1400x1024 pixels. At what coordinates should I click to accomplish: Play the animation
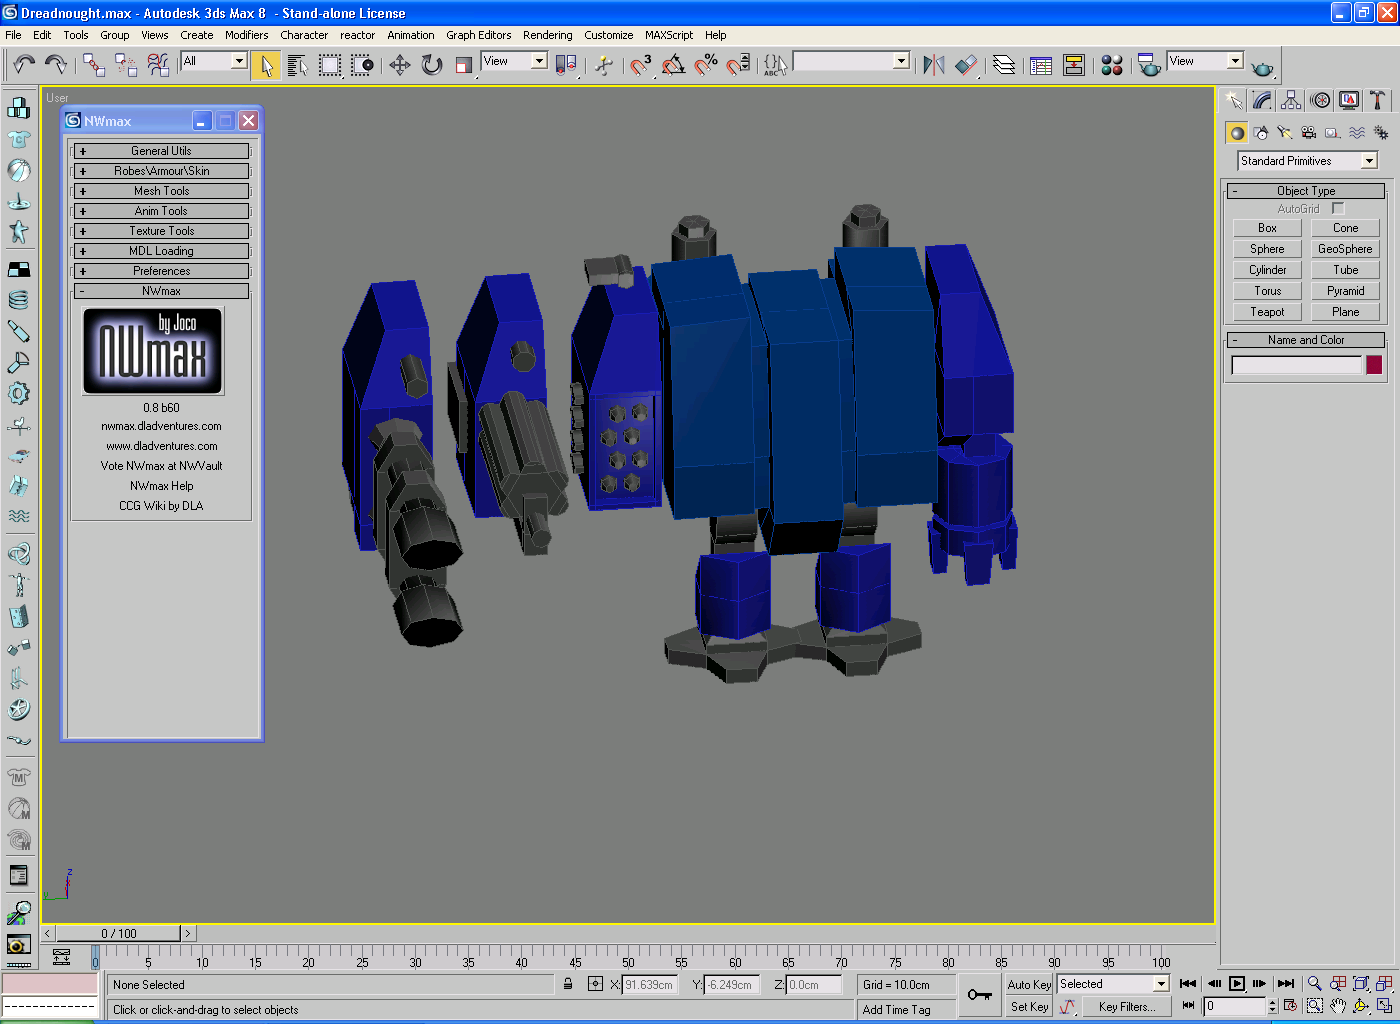coord(1237,984)
